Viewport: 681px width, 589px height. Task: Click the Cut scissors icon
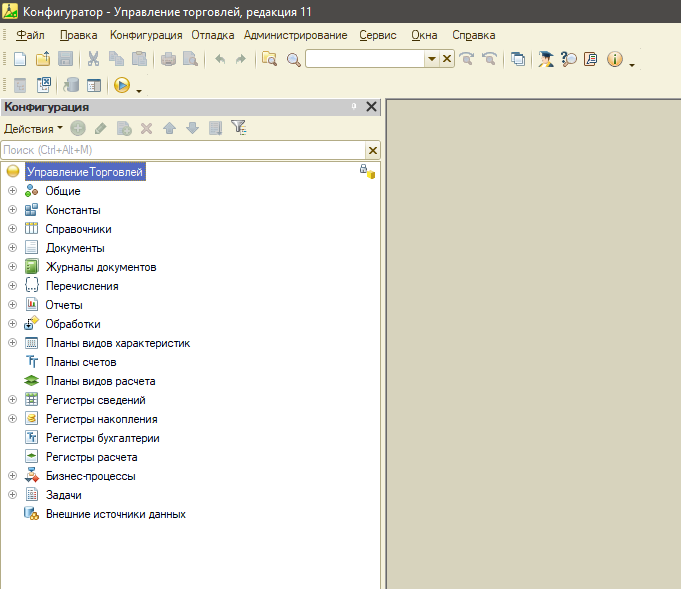pos(93,59)
